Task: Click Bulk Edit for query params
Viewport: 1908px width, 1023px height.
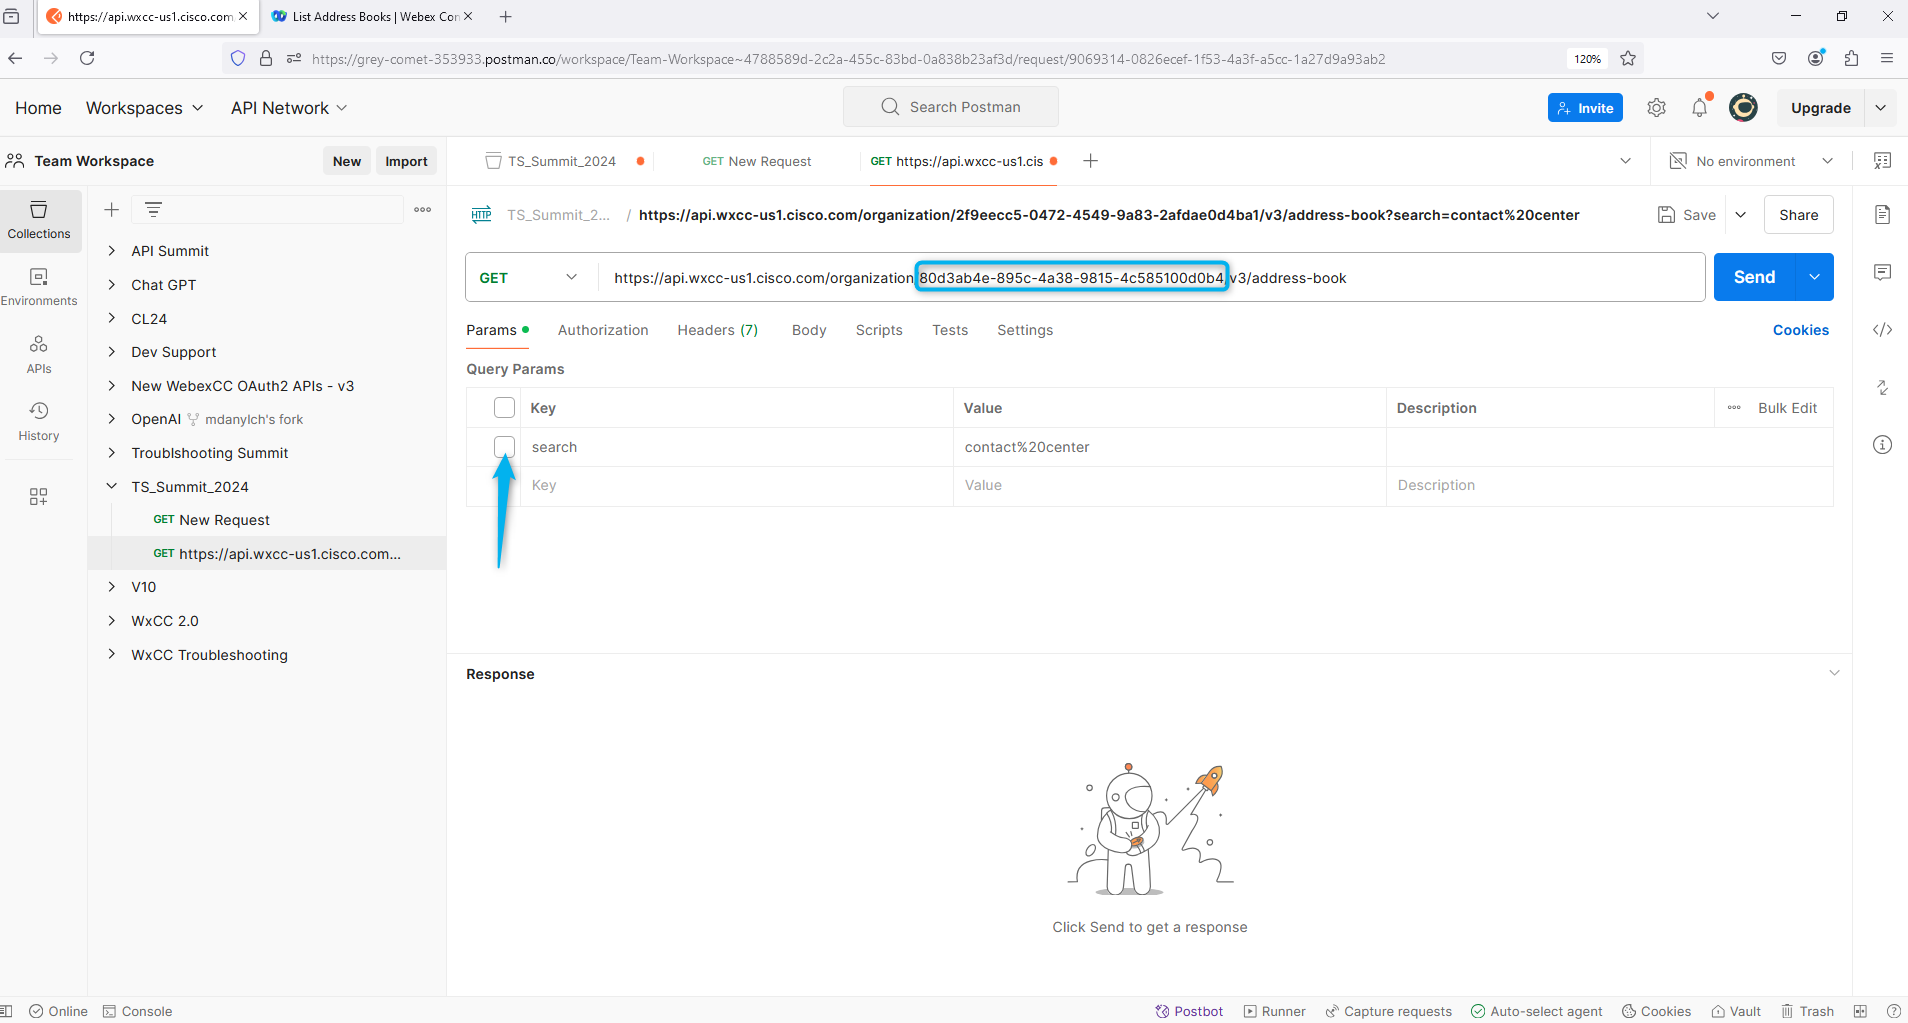Action: click(1787, 408)
